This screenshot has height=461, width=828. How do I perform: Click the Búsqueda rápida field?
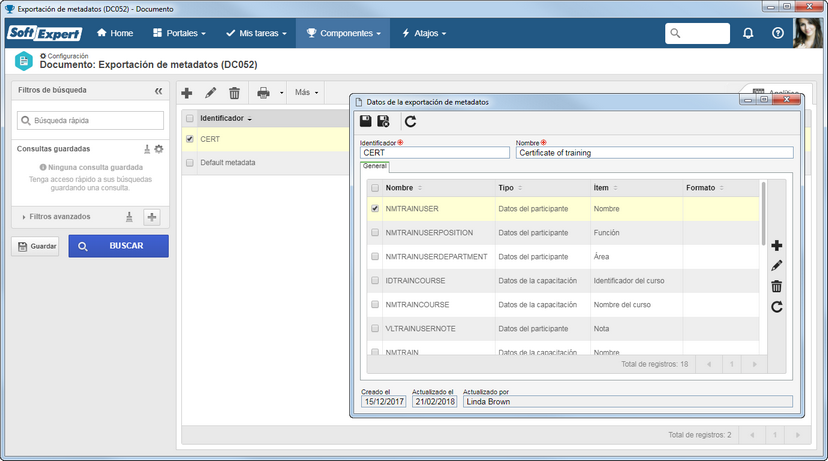[x=90, y=120]
